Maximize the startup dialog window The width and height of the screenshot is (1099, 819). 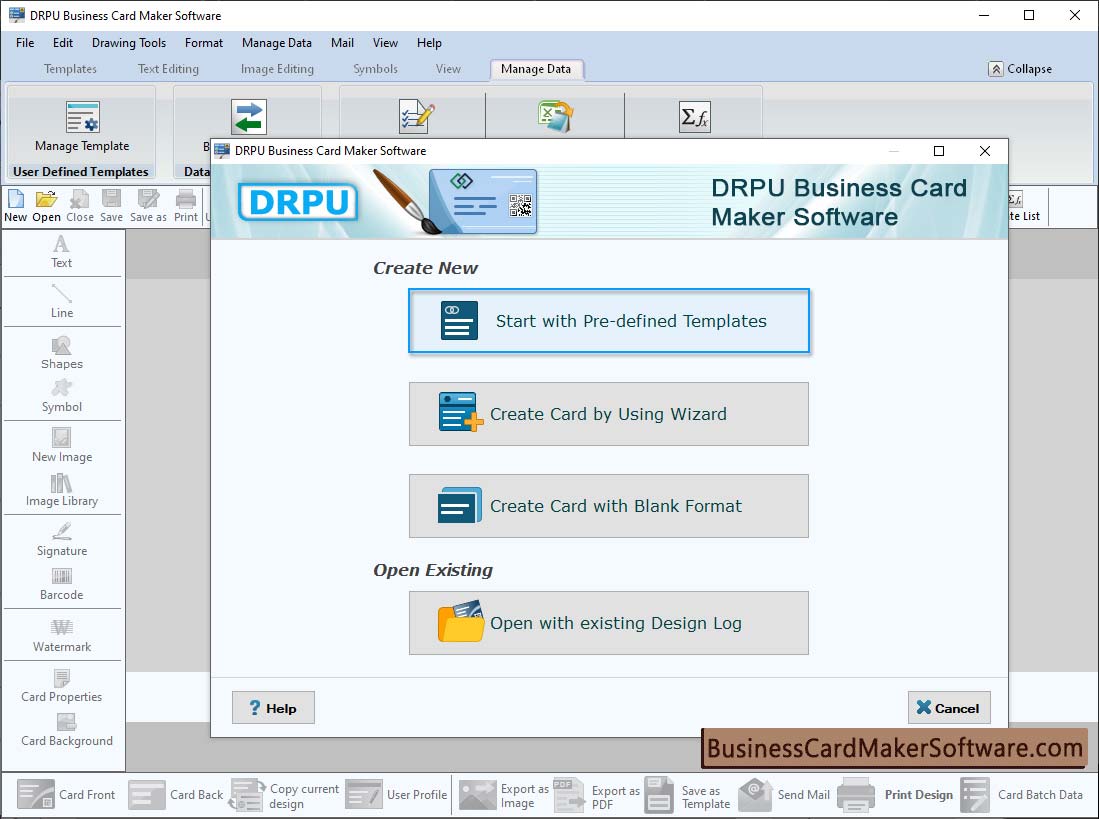[938, 151]
